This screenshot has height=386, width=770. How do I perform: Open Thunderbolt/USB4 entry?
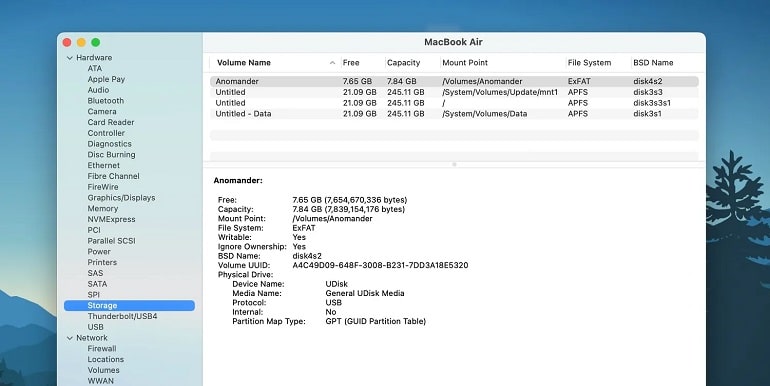[x=122, y=317]
